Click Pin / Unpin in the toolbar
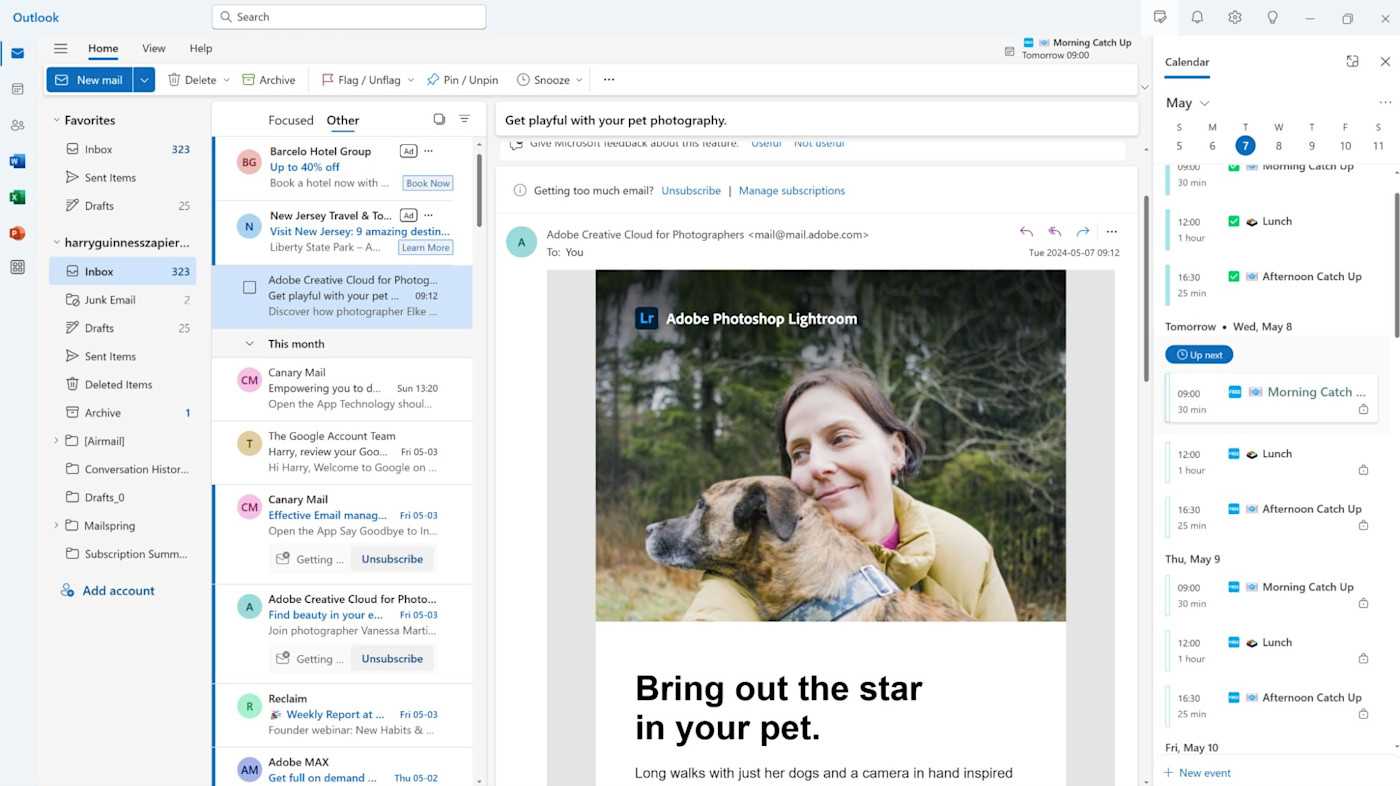 (x=462, y=80)
